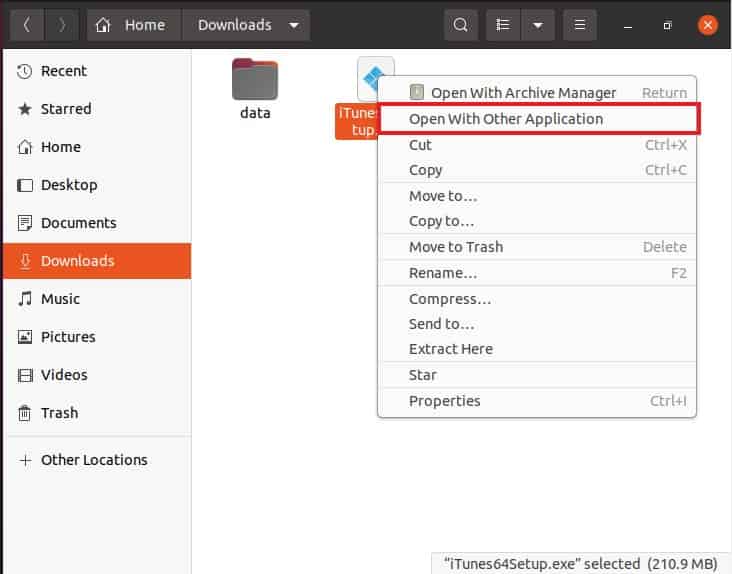Toggle list view icon in header
This screenshot has width=732, height=574.
(503, 25)
